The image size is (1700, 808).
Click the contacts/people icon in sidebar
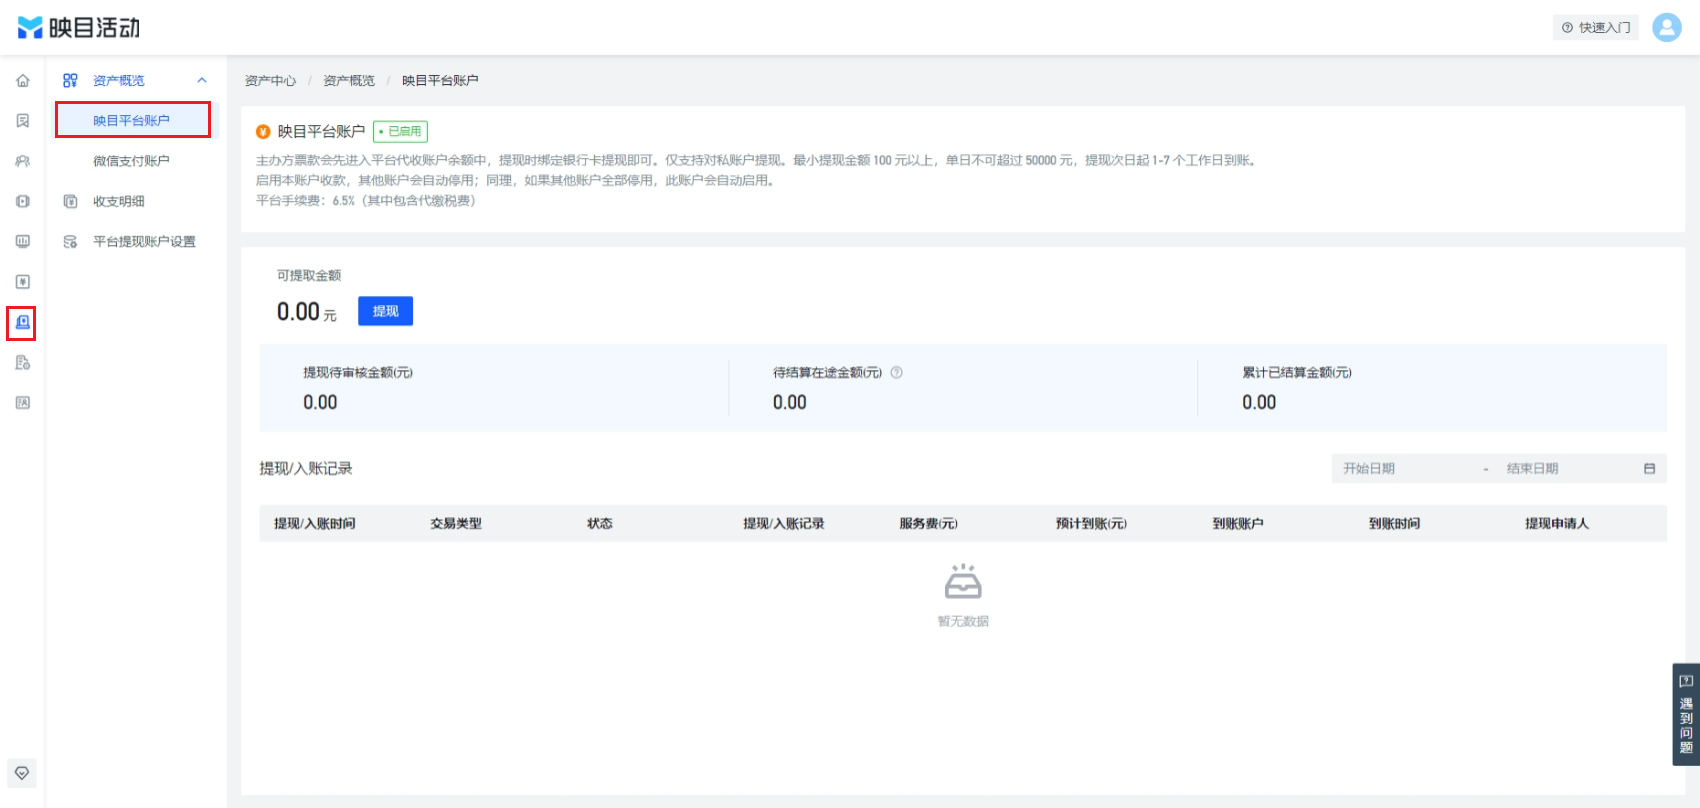click(22, 161)
